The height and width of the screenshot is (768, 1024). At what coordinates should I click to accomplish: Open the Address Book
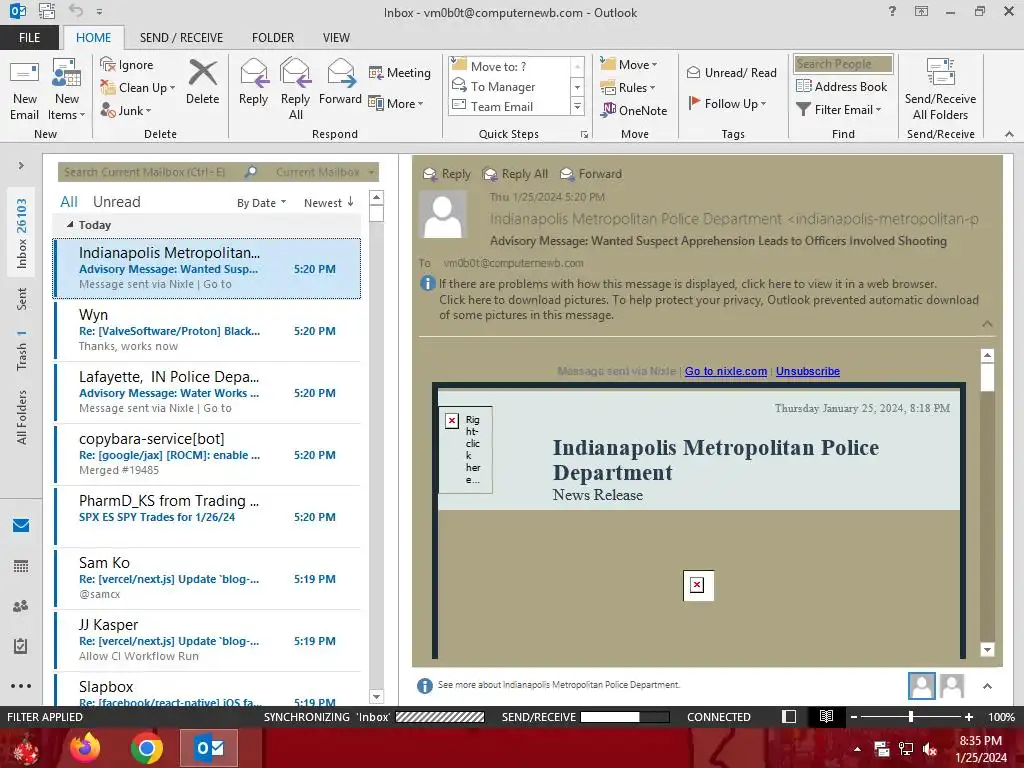pyautogui.click(x=842, y=86)
